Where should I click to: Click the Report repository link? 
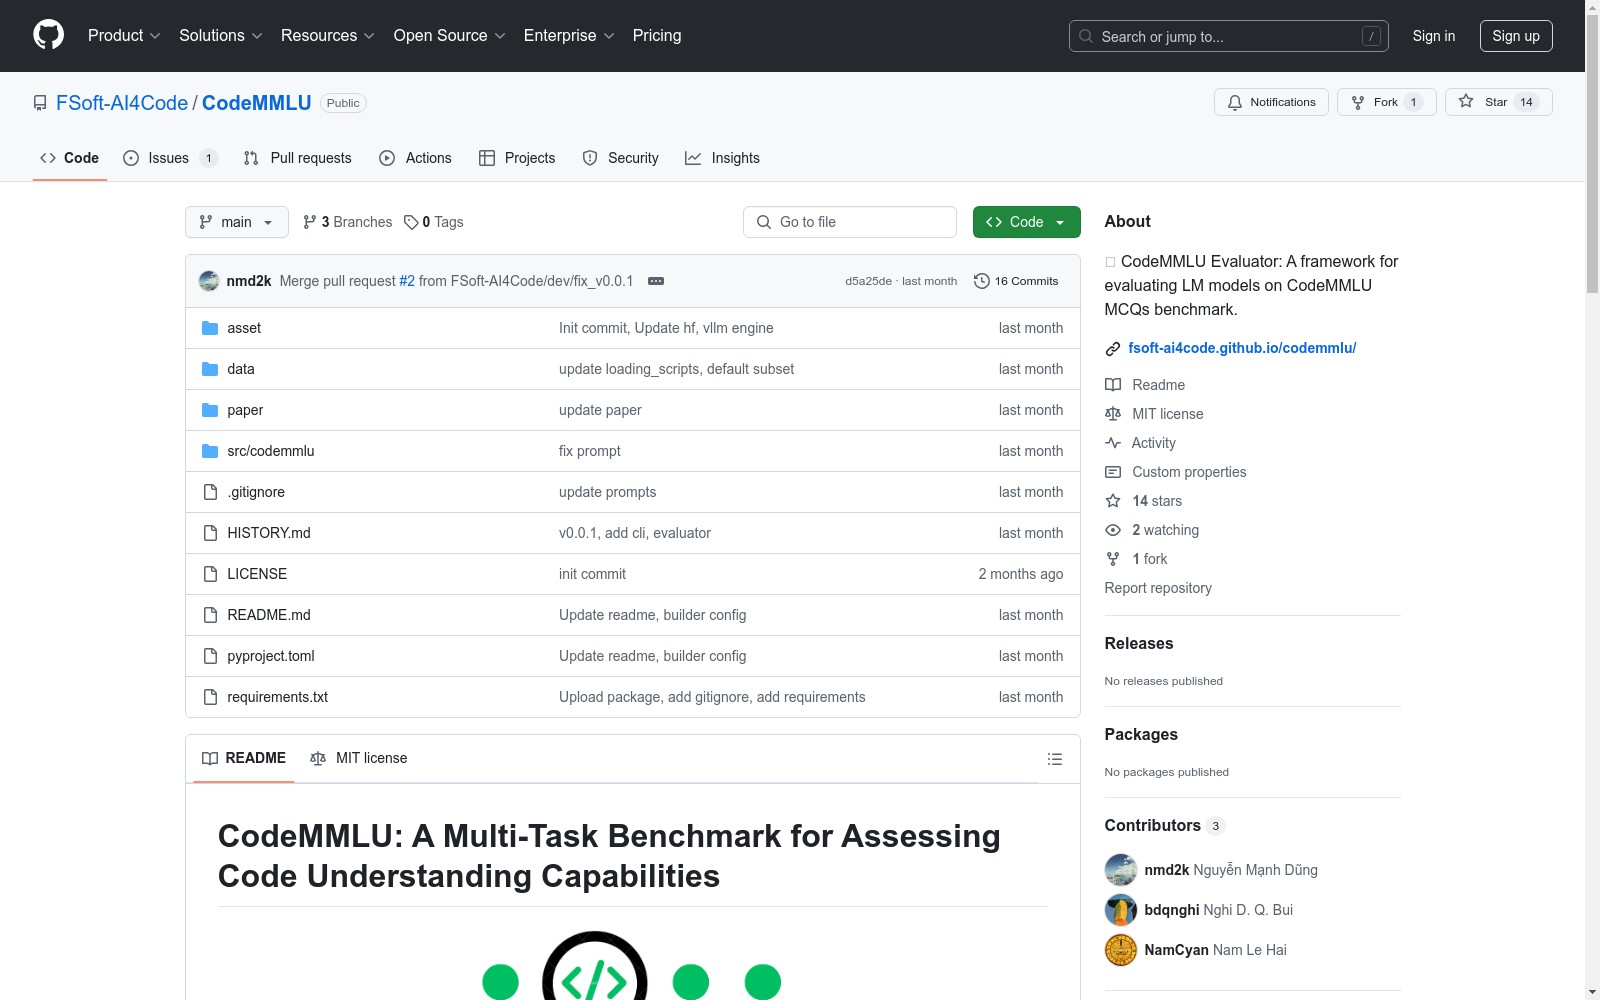(x=1158, y=588)
